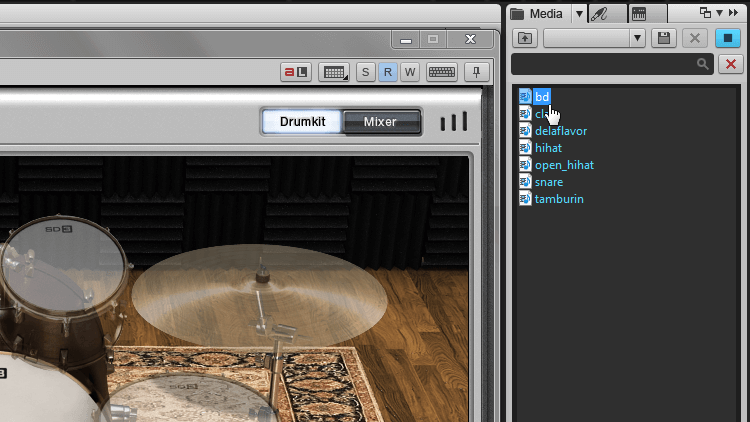Click the file icon next to hihat

pos(525,147)
